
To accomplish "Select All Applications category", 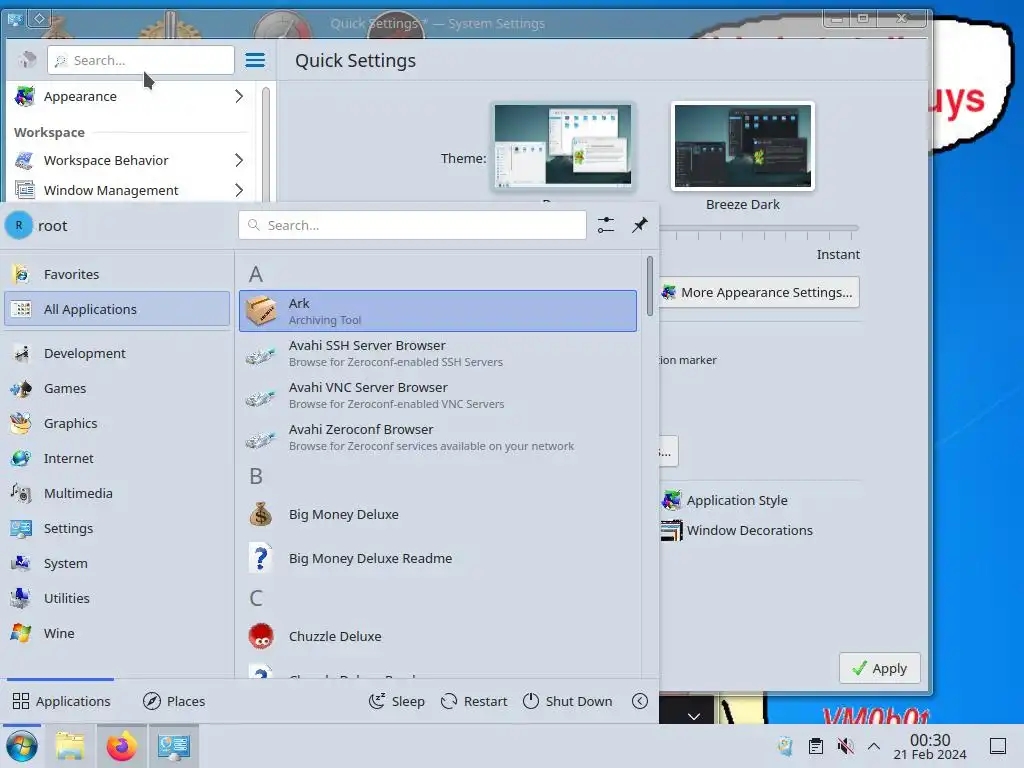I will coord(117,309).
